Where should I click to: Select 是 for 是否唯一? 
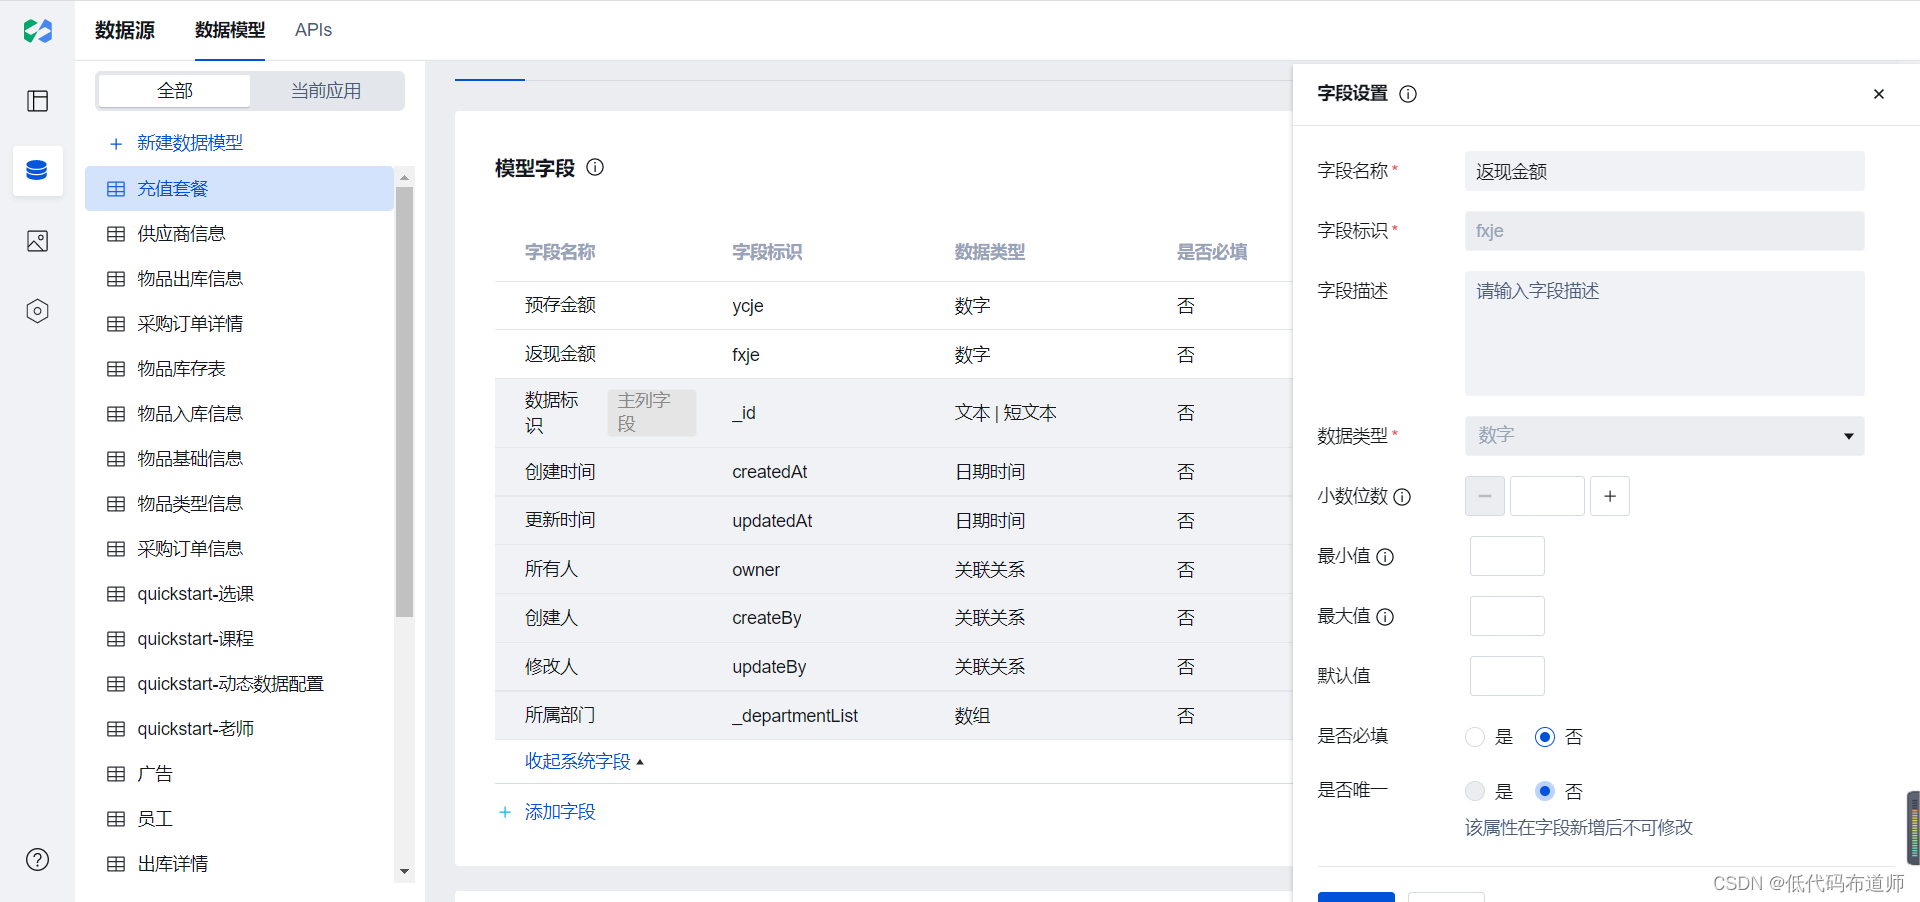(1475, 791)
